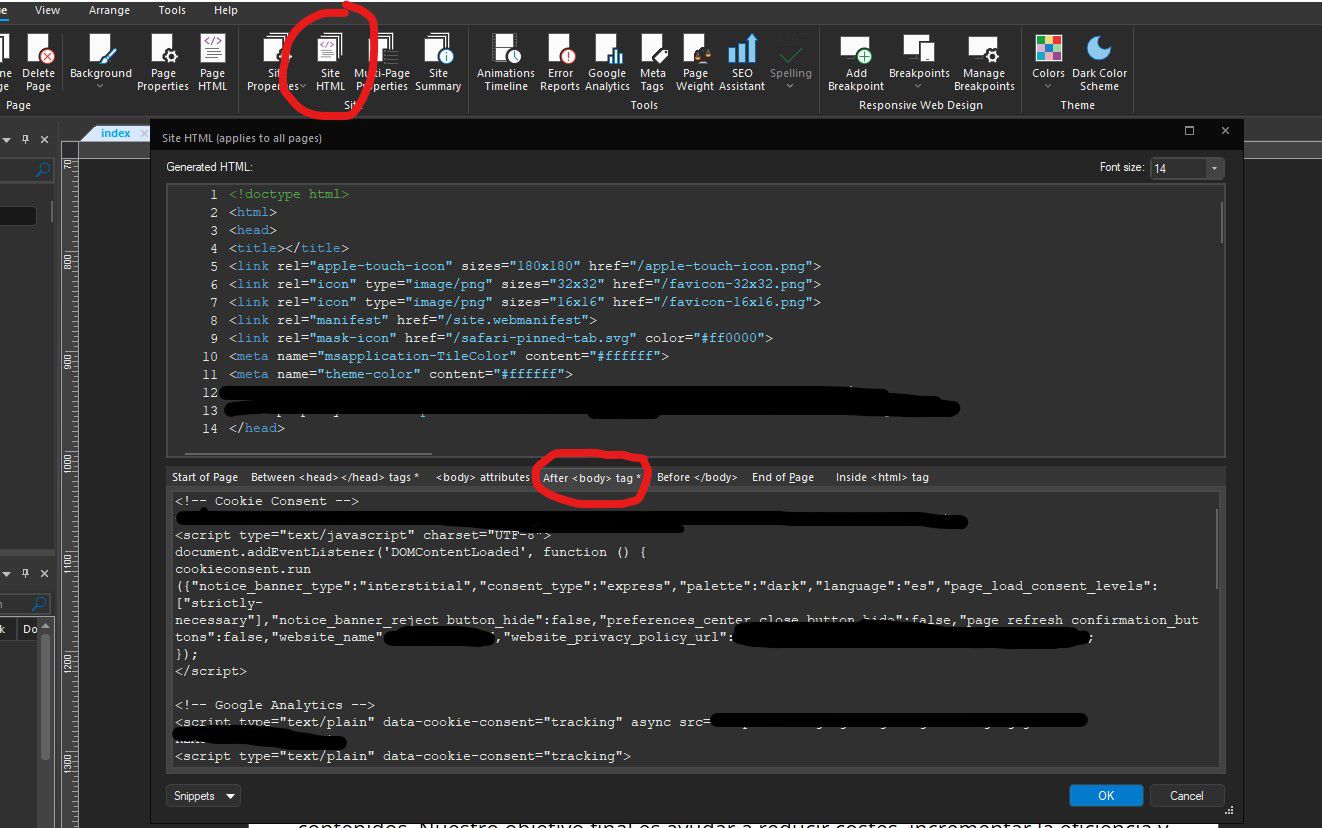Expand the Spelling dropdown arrow
Screen dimensions: 1322x828
791,87
